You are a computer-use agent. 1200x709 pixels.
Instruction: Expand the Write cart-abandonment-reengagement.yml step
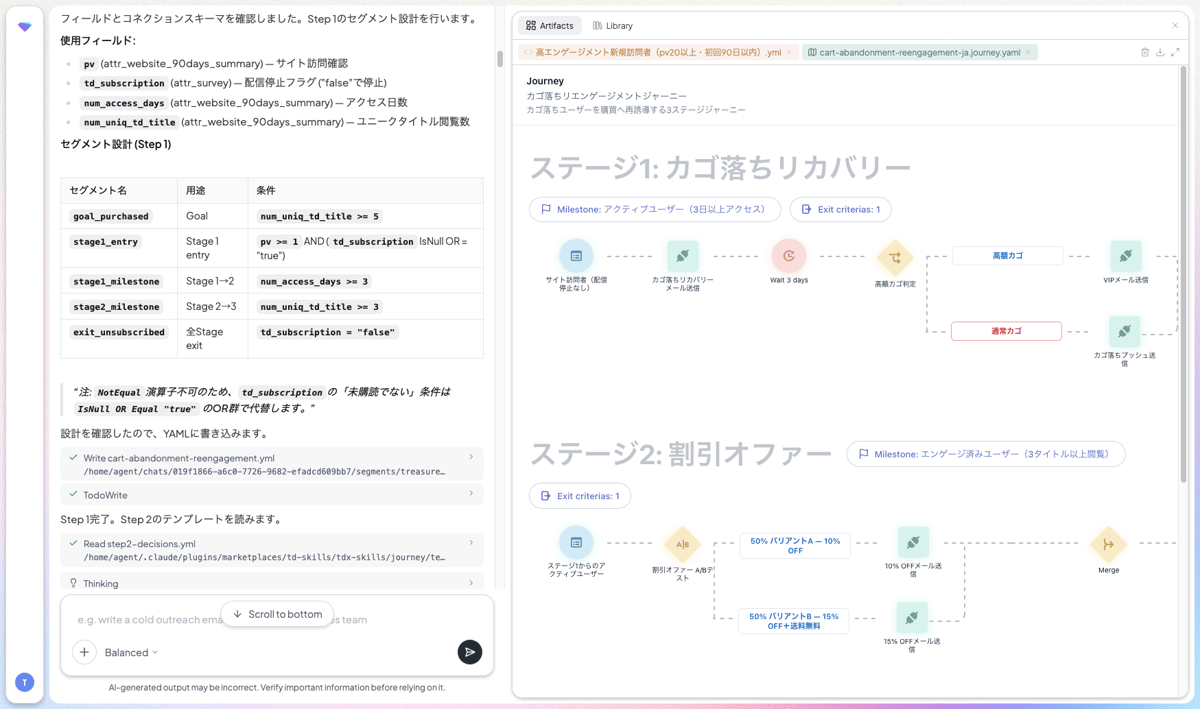click(272, 464)
